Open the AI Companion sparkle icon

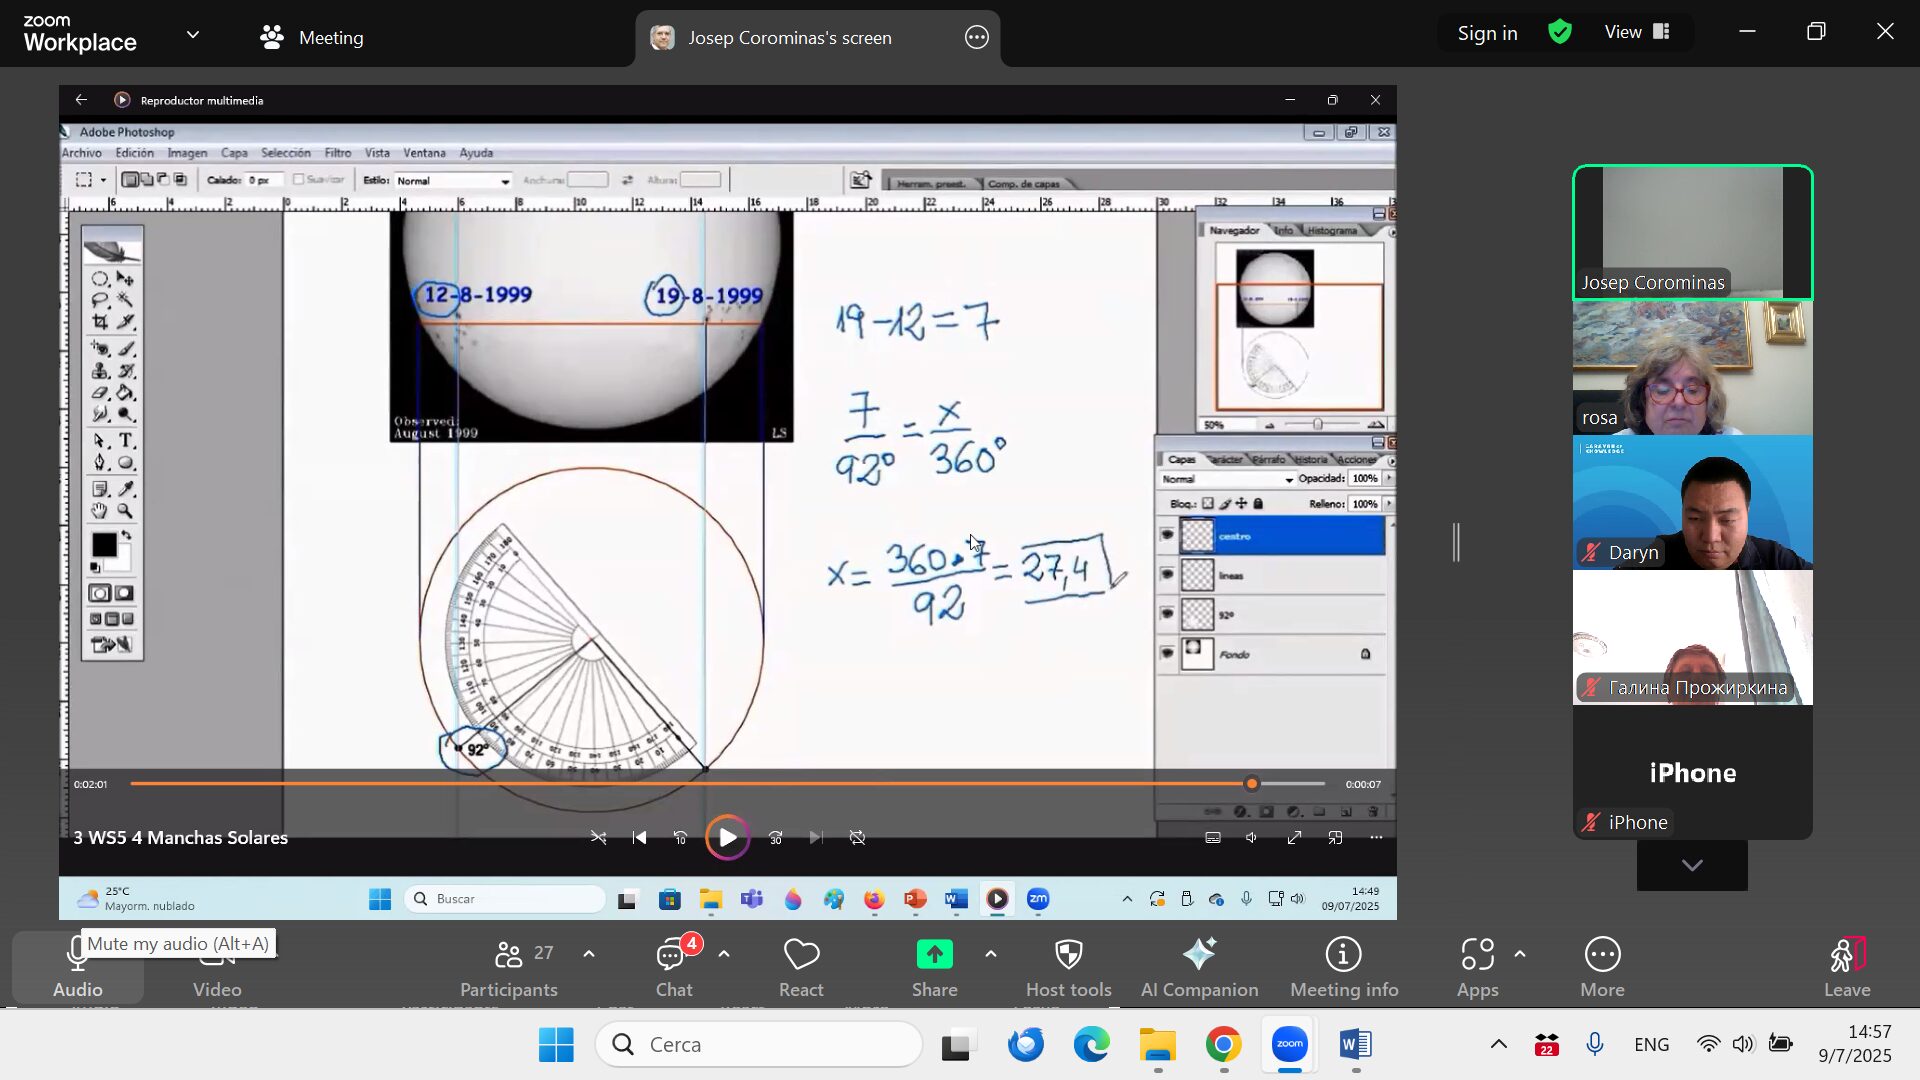point(1199,955)
